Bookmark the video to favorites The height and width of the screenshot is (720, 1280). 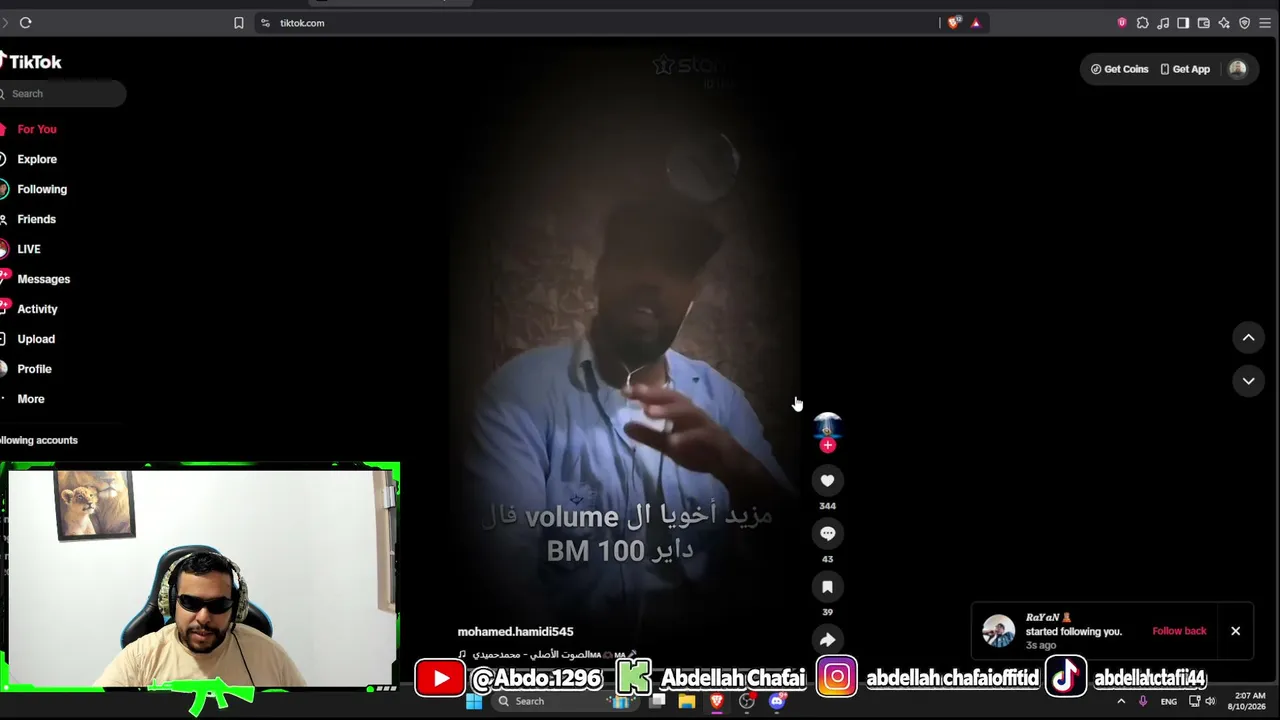point(827,587)
